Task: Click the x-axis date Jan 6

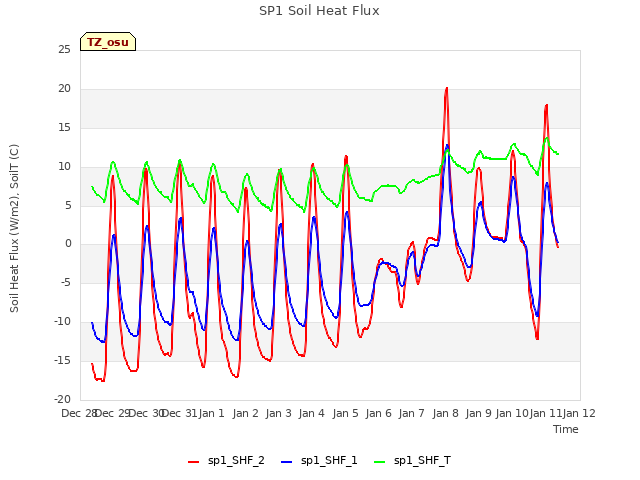Action: pyautogui.click(x=378, y=413)
